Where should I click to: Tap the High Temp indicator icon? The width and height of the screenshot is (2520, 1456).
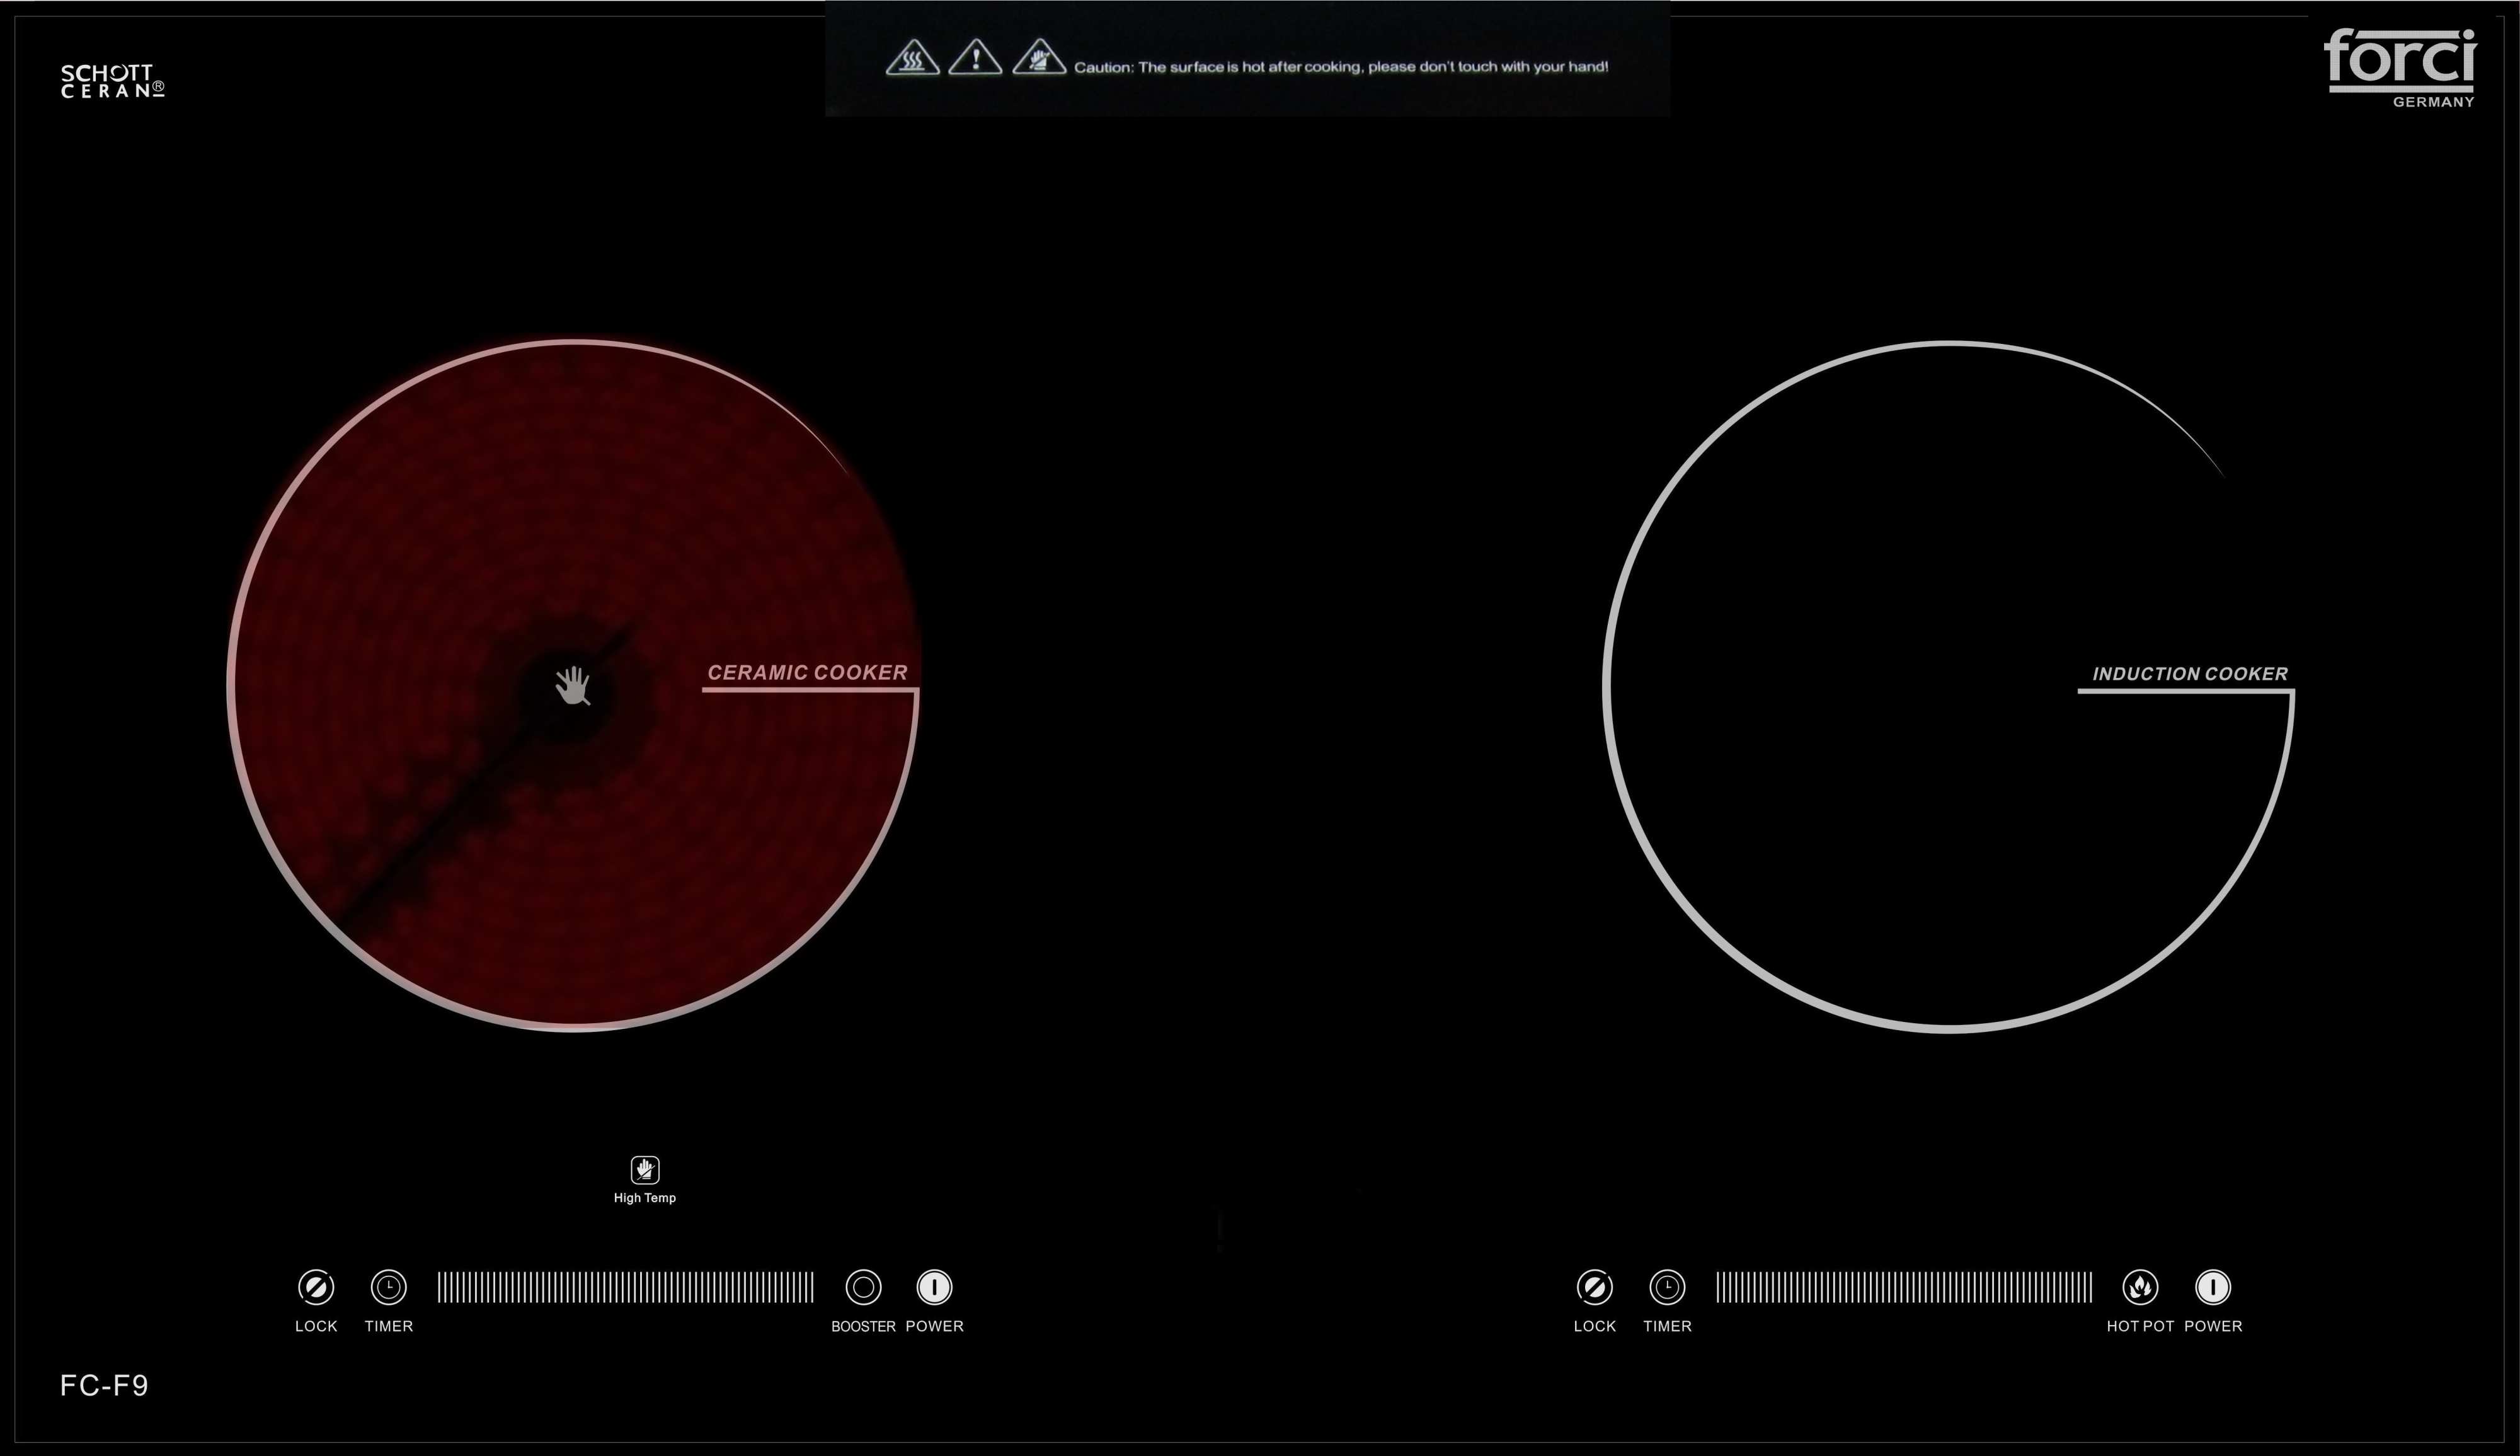coord(645,1169)
